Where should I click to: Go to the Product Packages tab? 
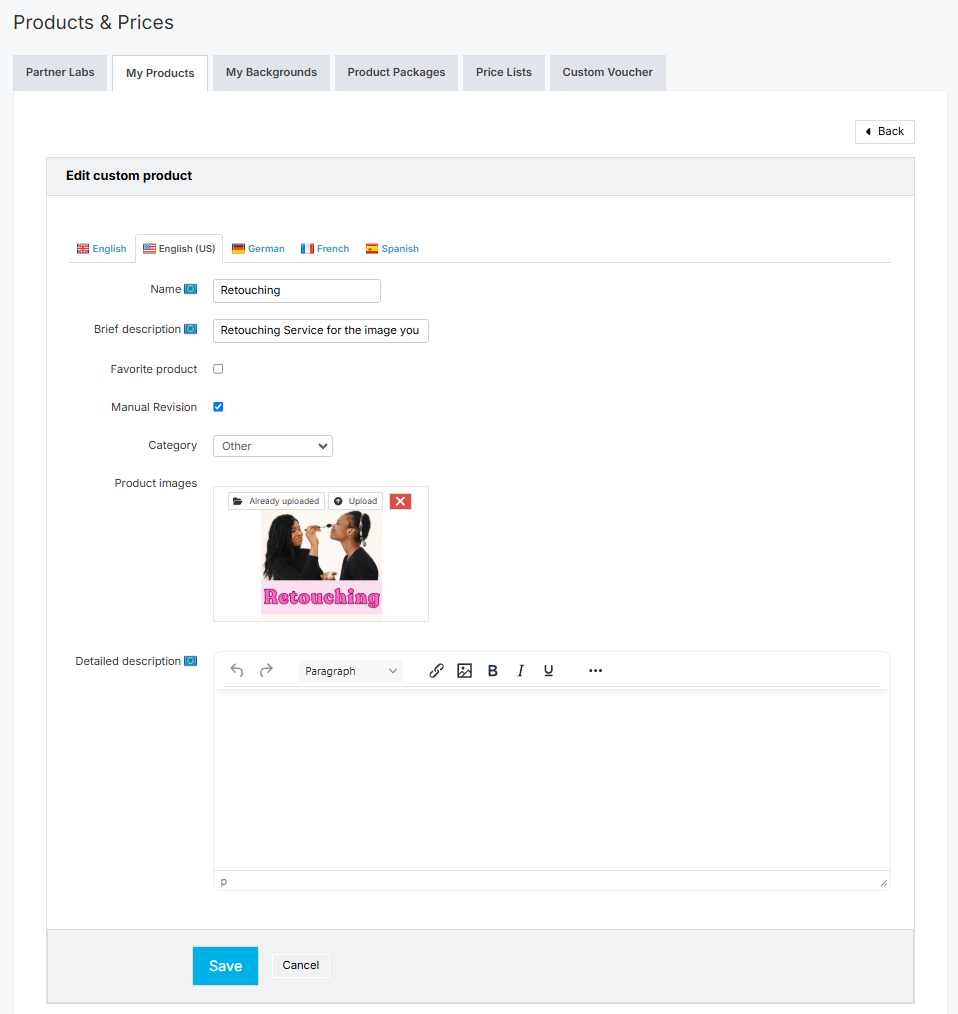[x=396, y=72]
